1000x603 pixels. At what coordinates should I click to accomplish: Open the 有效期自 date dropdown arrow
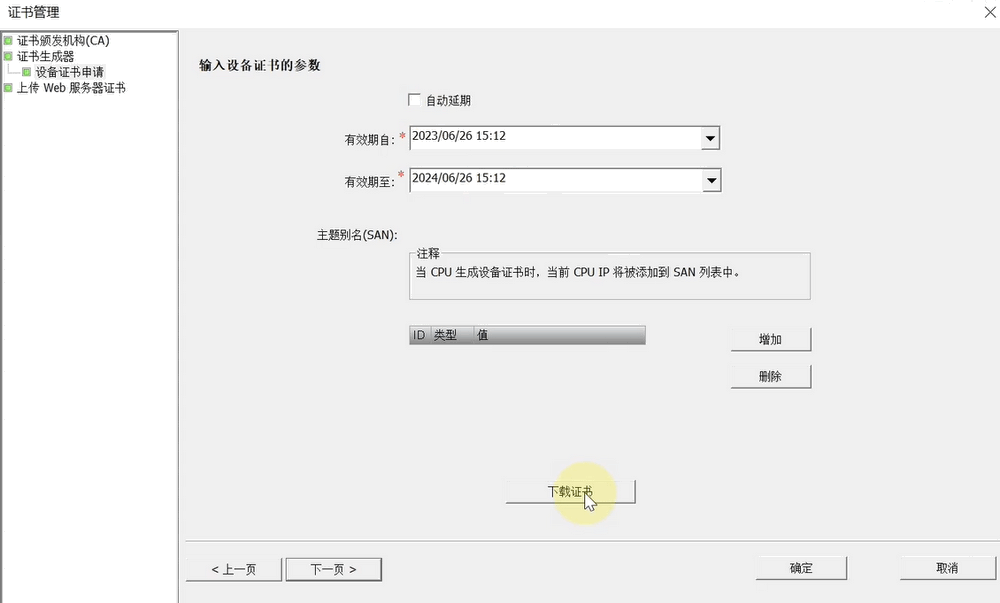pyautogui.click(x=710, y=138)
